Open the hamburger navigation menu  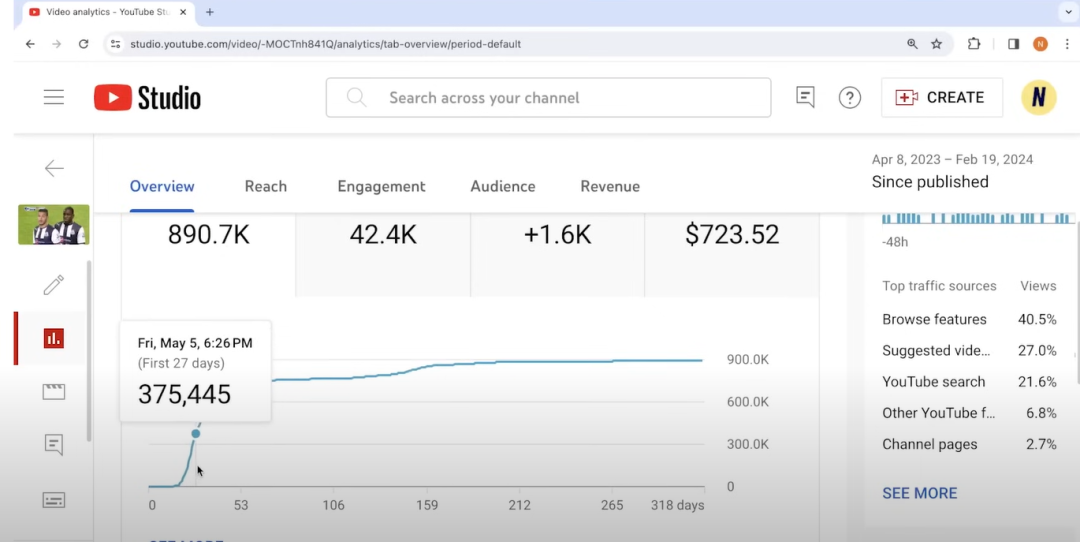(54, 97)
